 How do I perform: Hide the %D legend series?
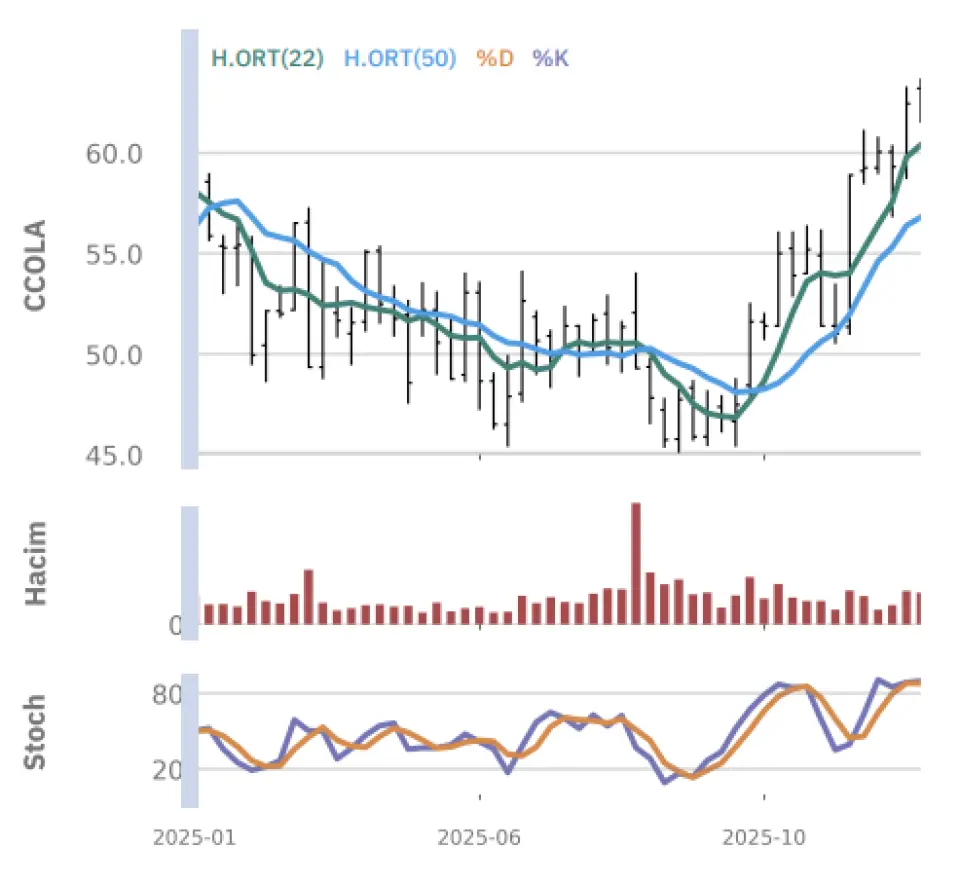(494, 59)
